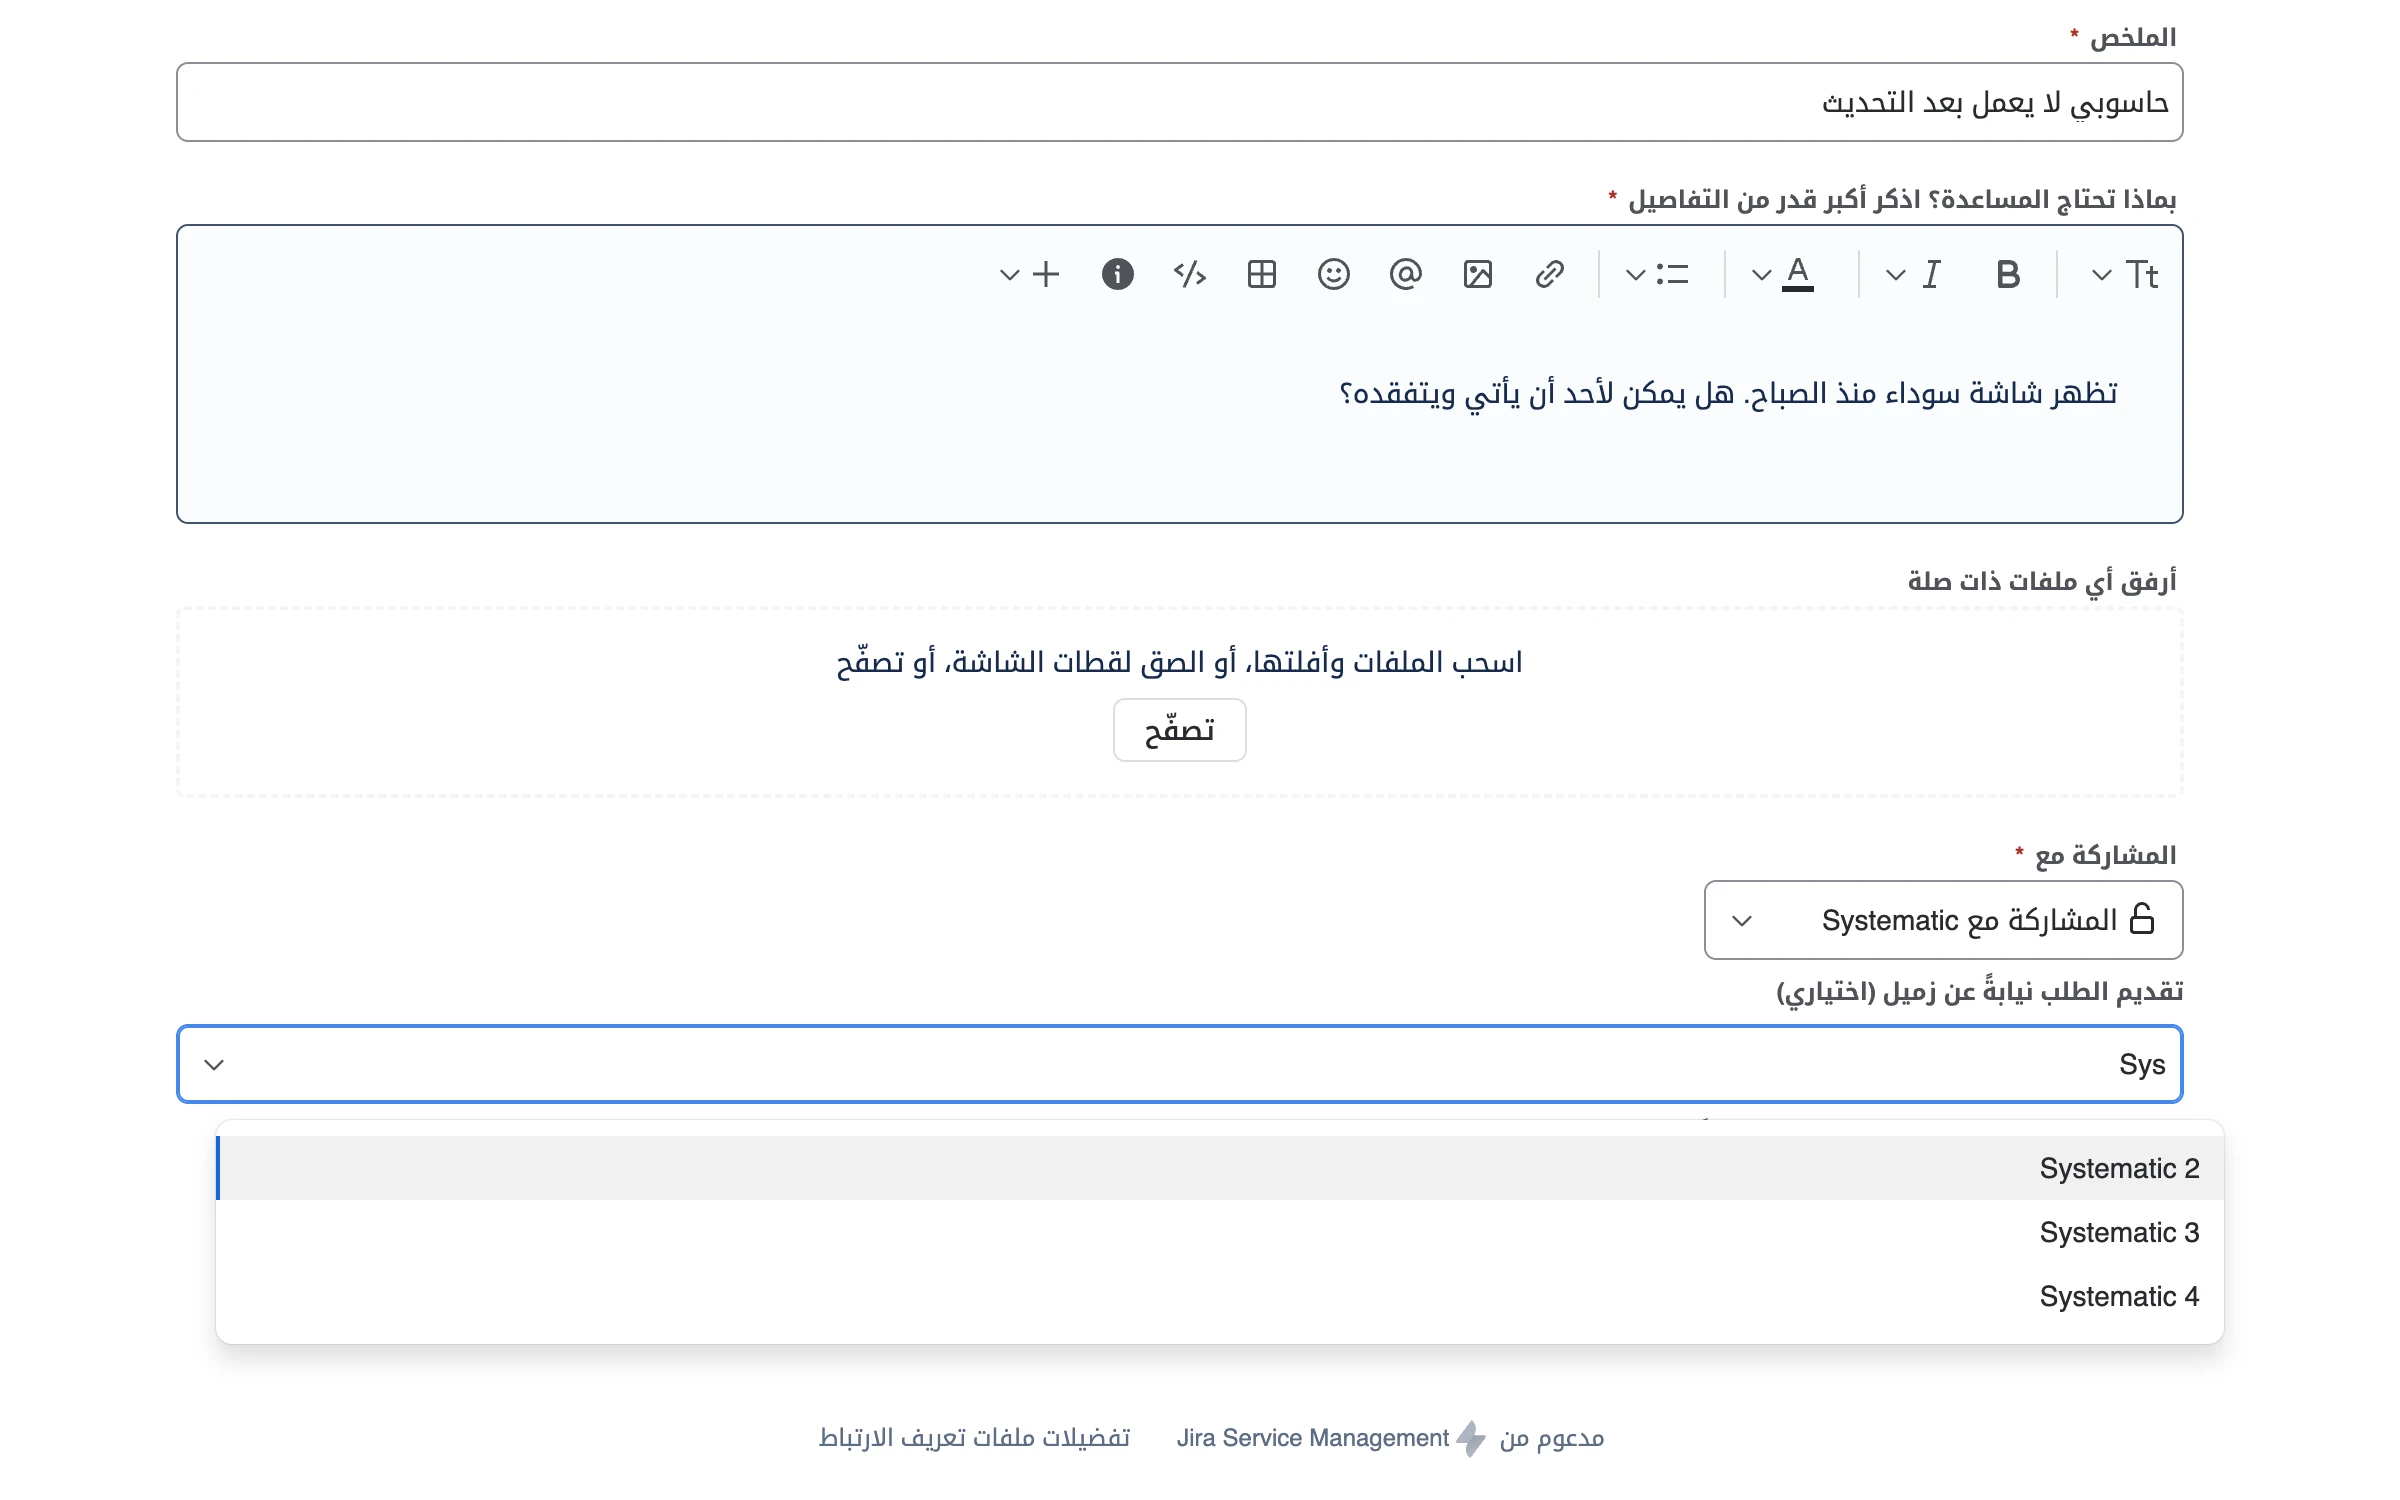Open the share with Systematic dropdown
This screenshot has height=1500, width=2400.
pyautogui.click(x=1943, y=920)
